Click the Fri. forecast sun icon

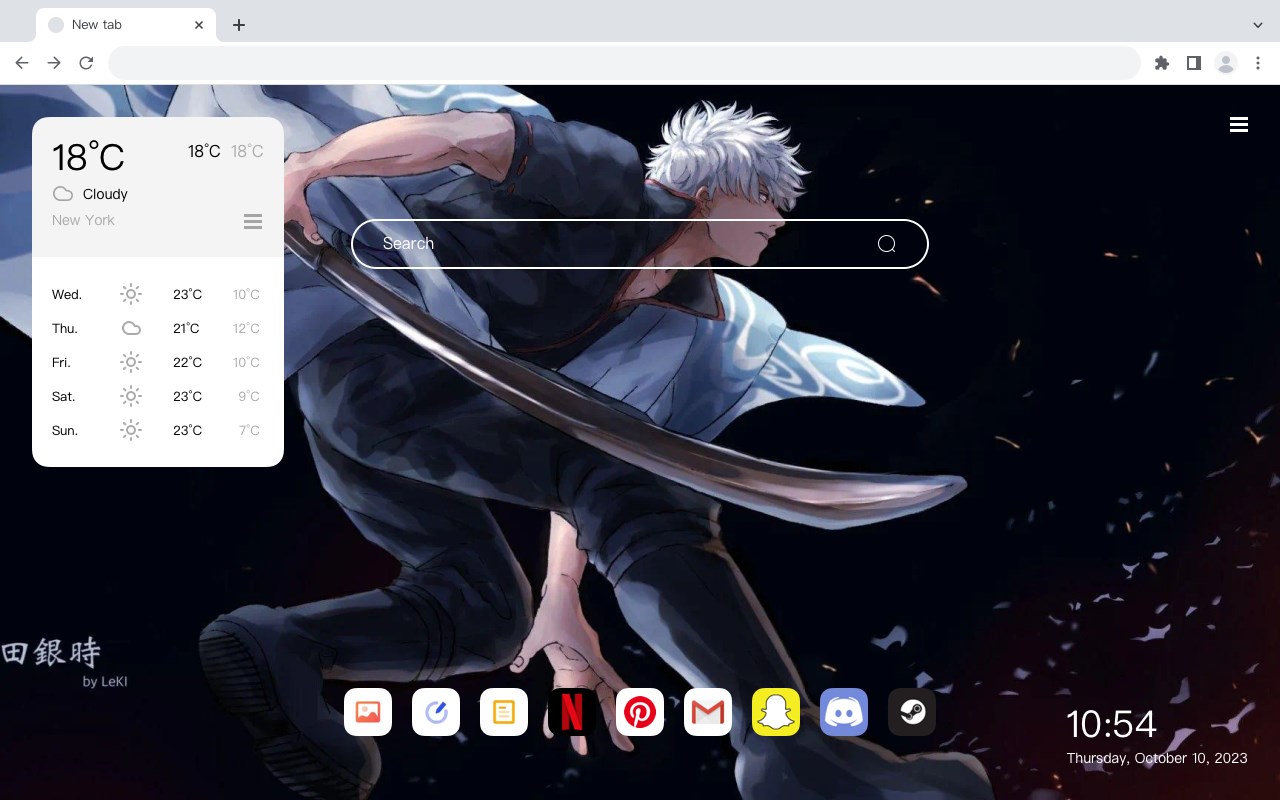131,362
